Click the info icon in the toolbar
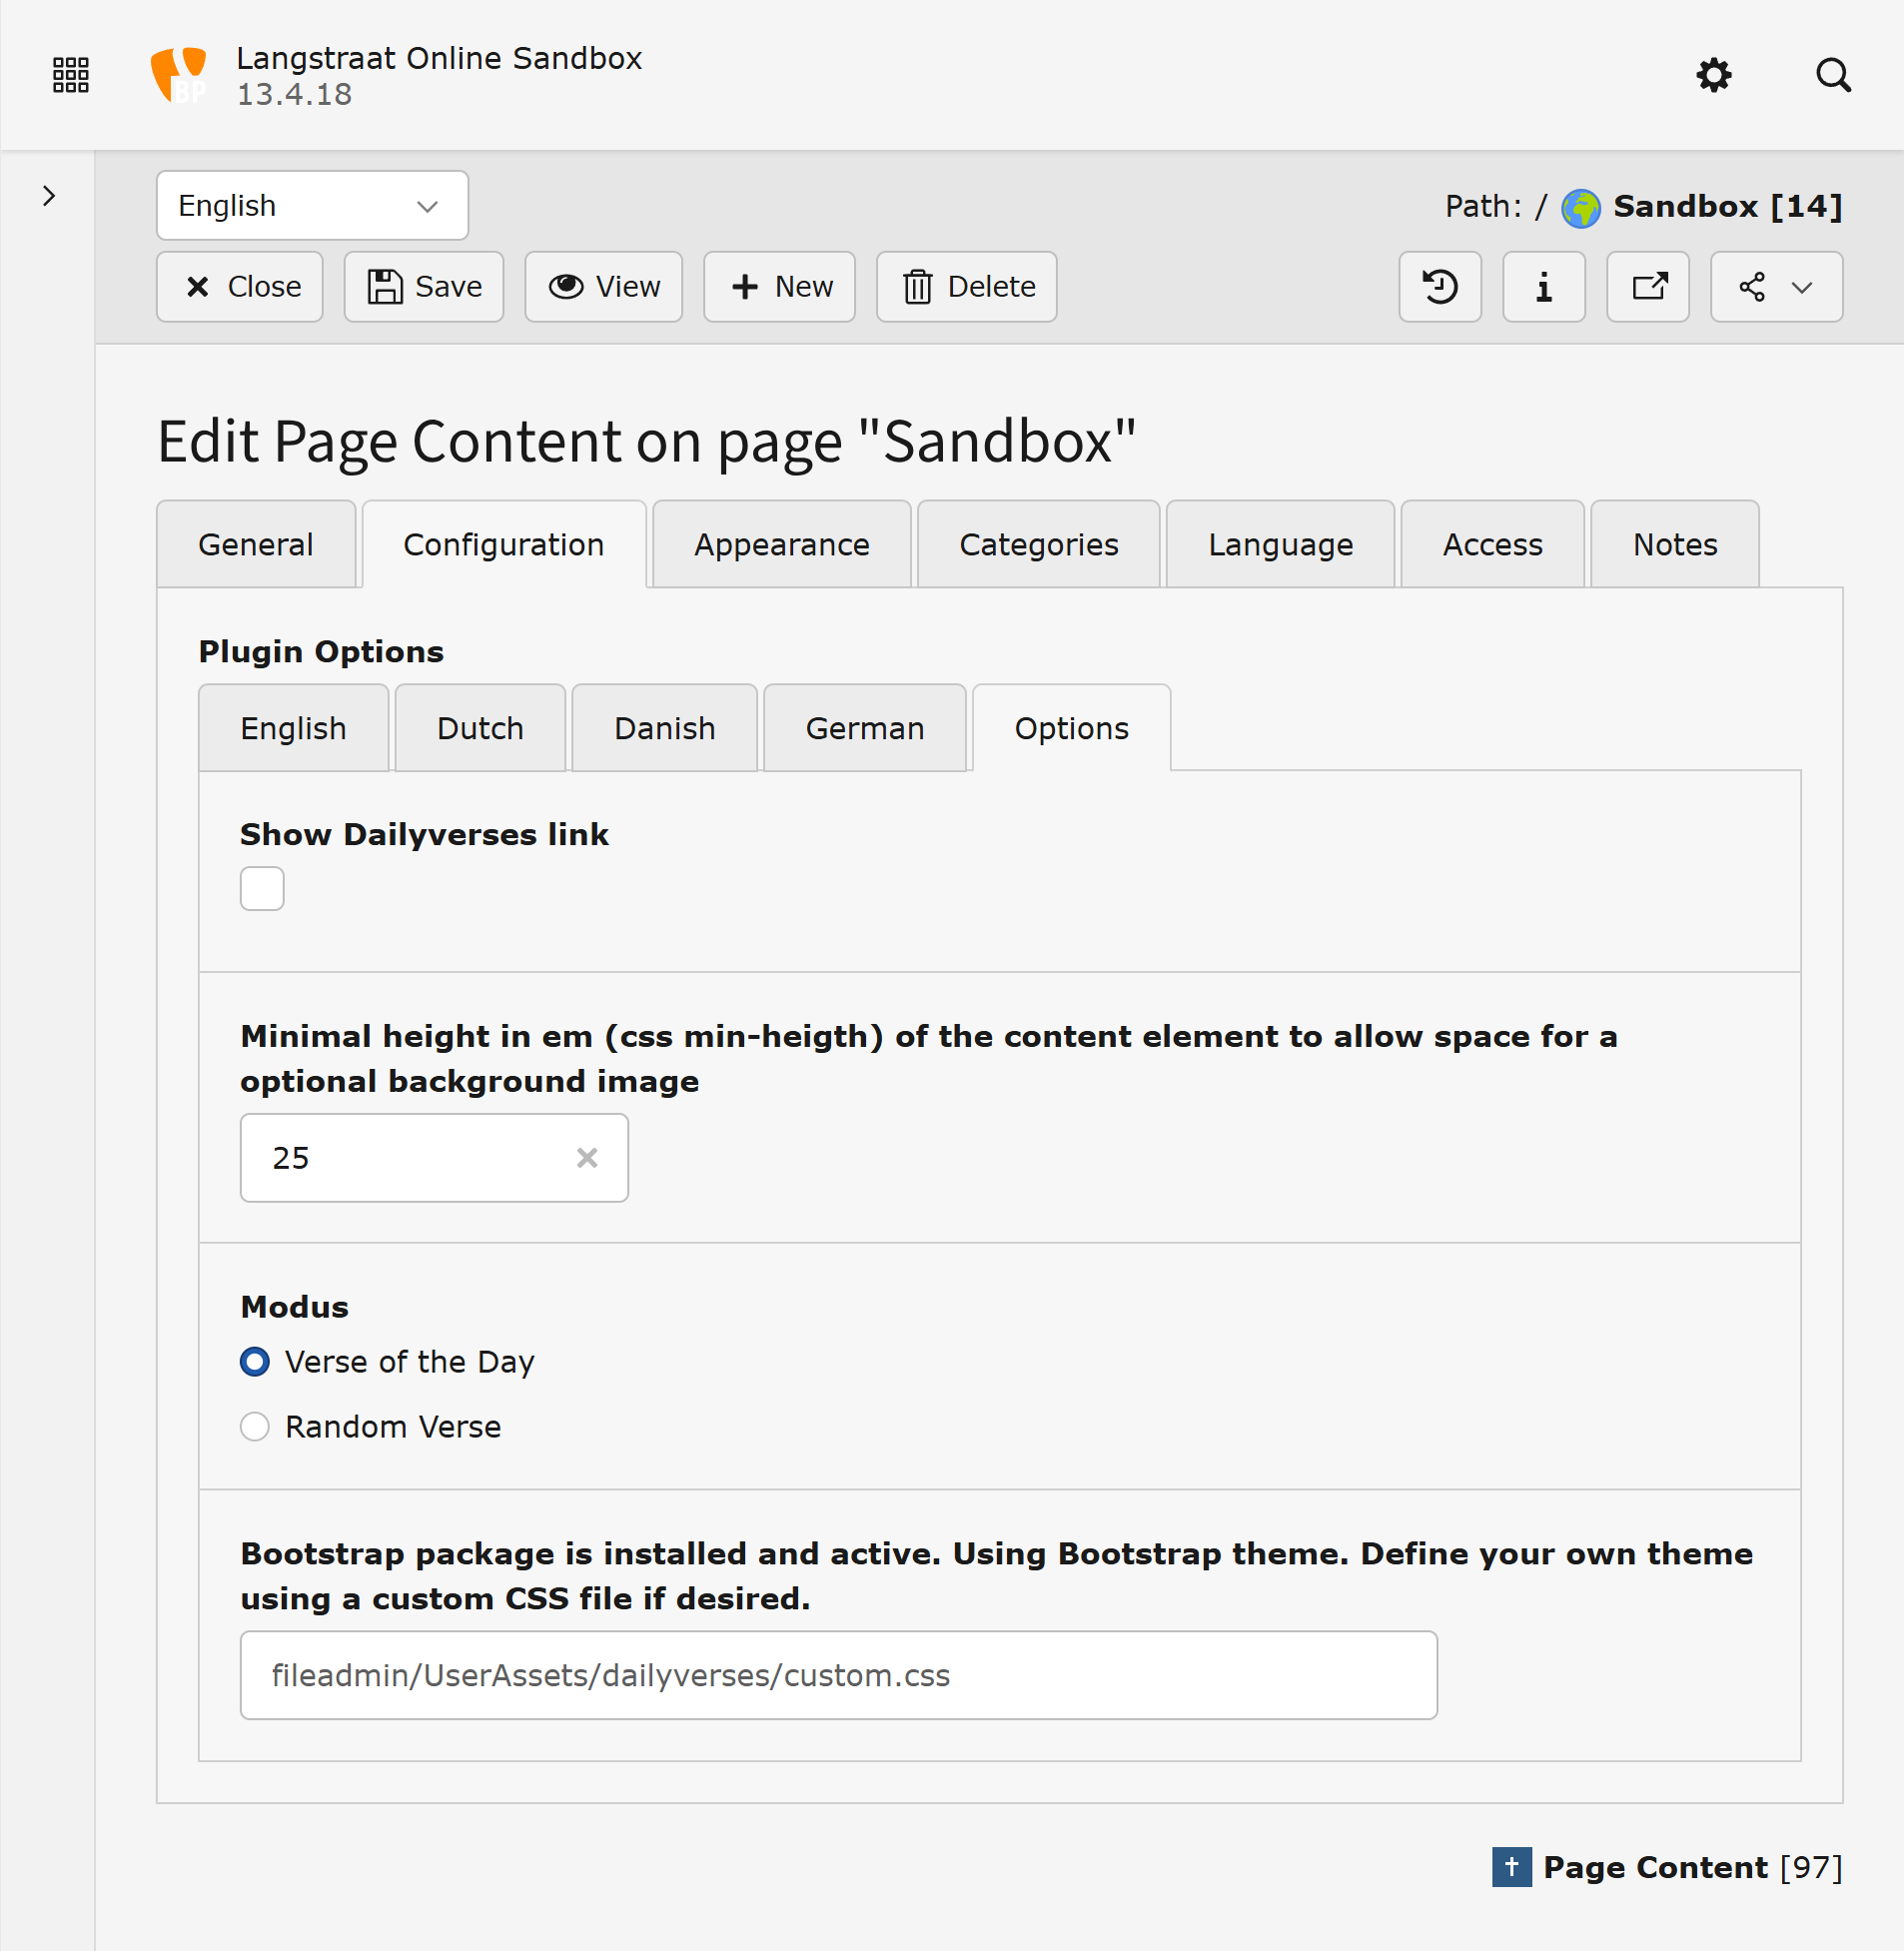 (1543, 287)
